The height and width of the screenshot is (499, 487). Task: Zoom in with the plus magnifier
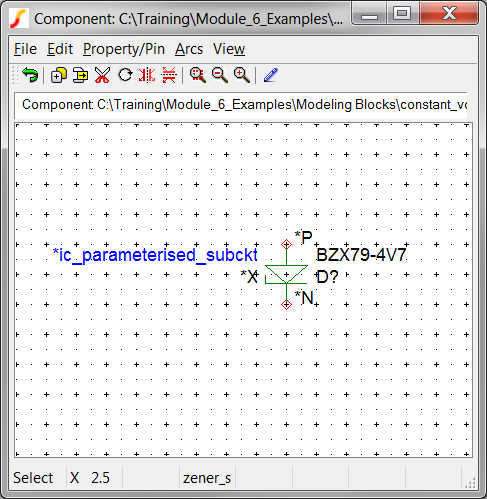pyautogui.click(x=242, y=75)
